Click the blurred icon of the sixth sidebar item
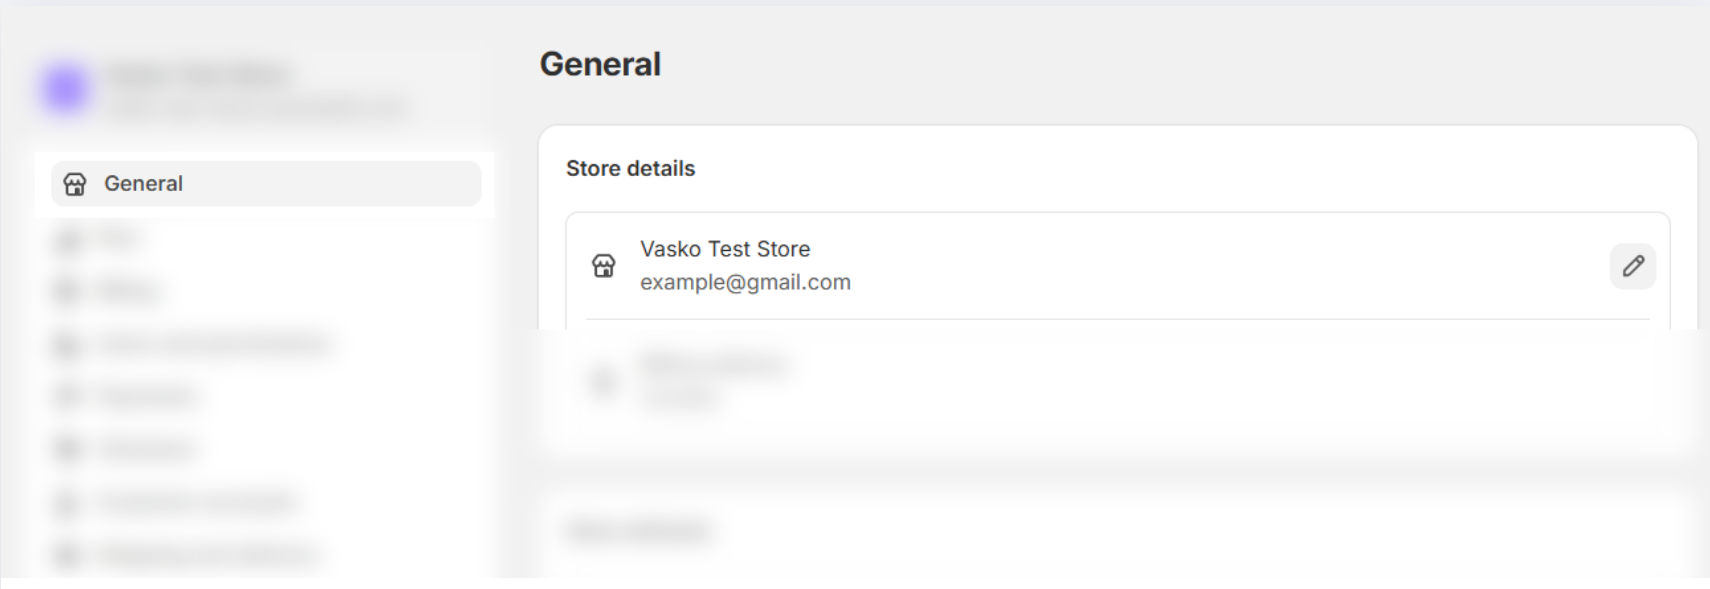1710x589 pixels. [x=68, y=449]
